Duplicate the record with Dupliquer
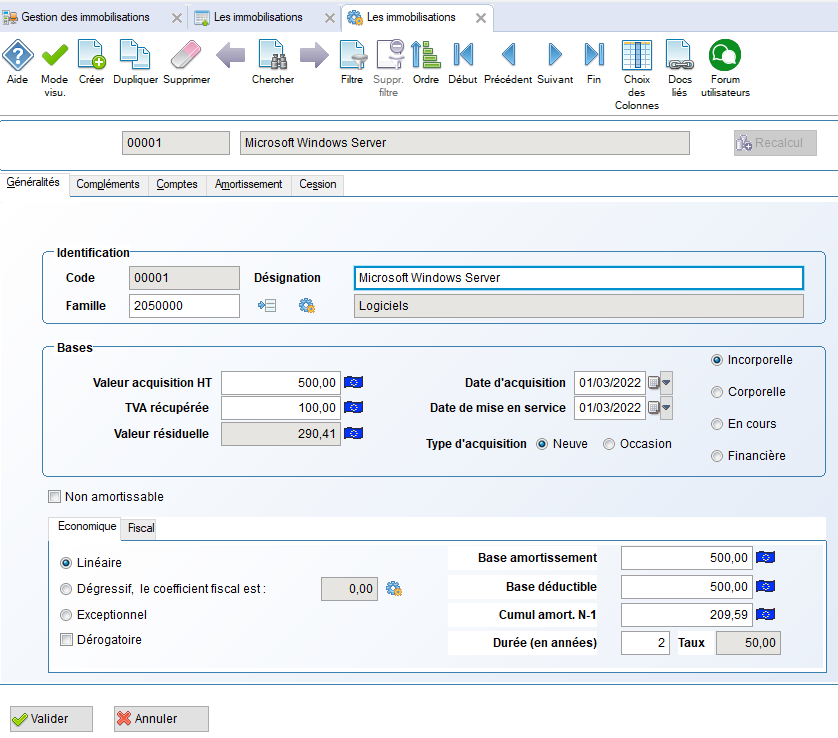 tap(135, 56)
